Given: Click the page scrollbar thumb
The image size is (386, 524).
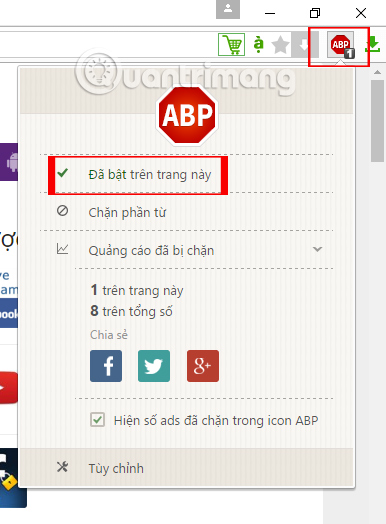Looking at the screenshot, I should (x=378, y=121).
